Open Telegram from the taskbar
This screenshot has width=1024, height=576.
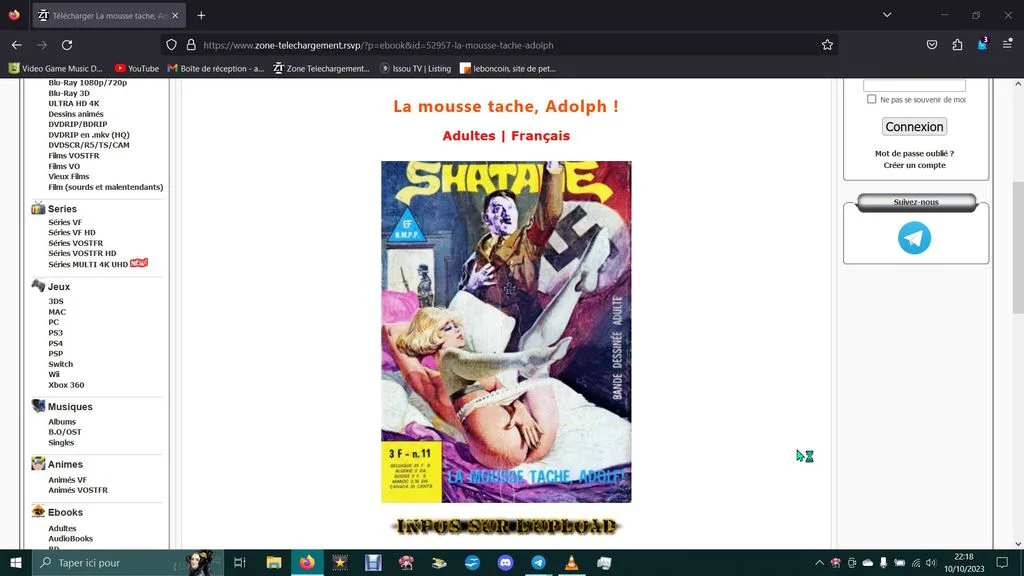pyautogui.click(x=538, y=562)
